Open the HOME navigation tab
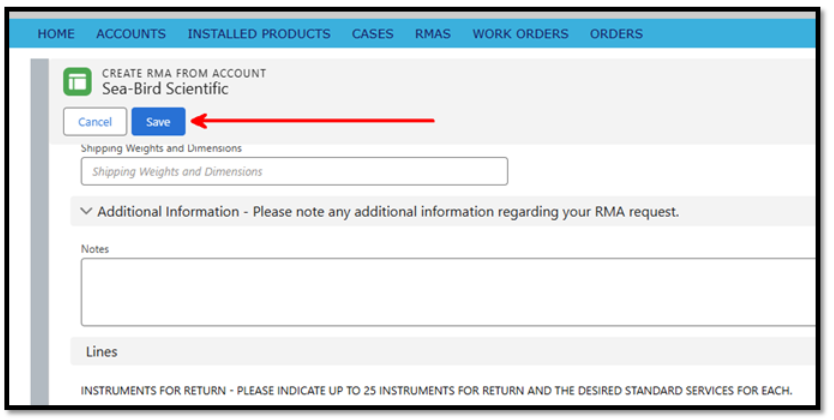Screen dimensions: 834x420 point(56,34)
